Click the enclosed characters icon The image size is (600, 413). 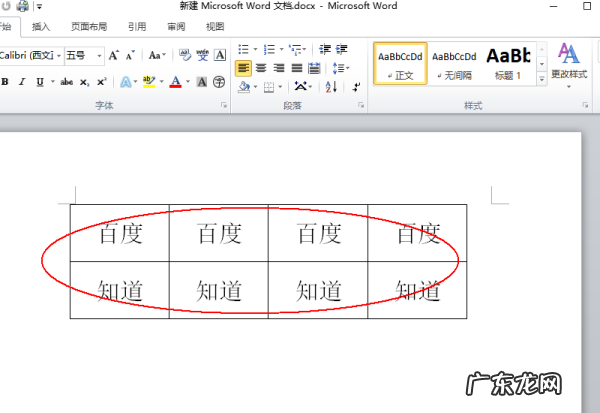[x=219, y=82]
